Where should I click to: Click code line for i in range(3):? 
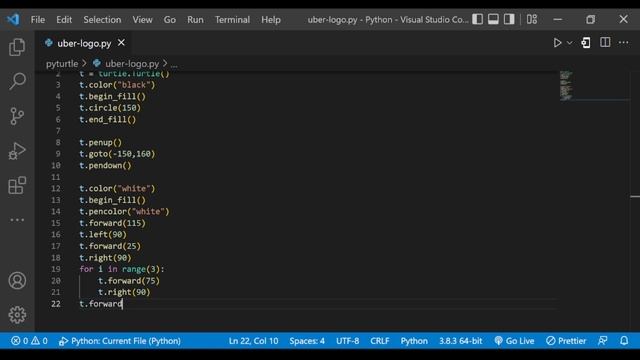tap(122, 269)
